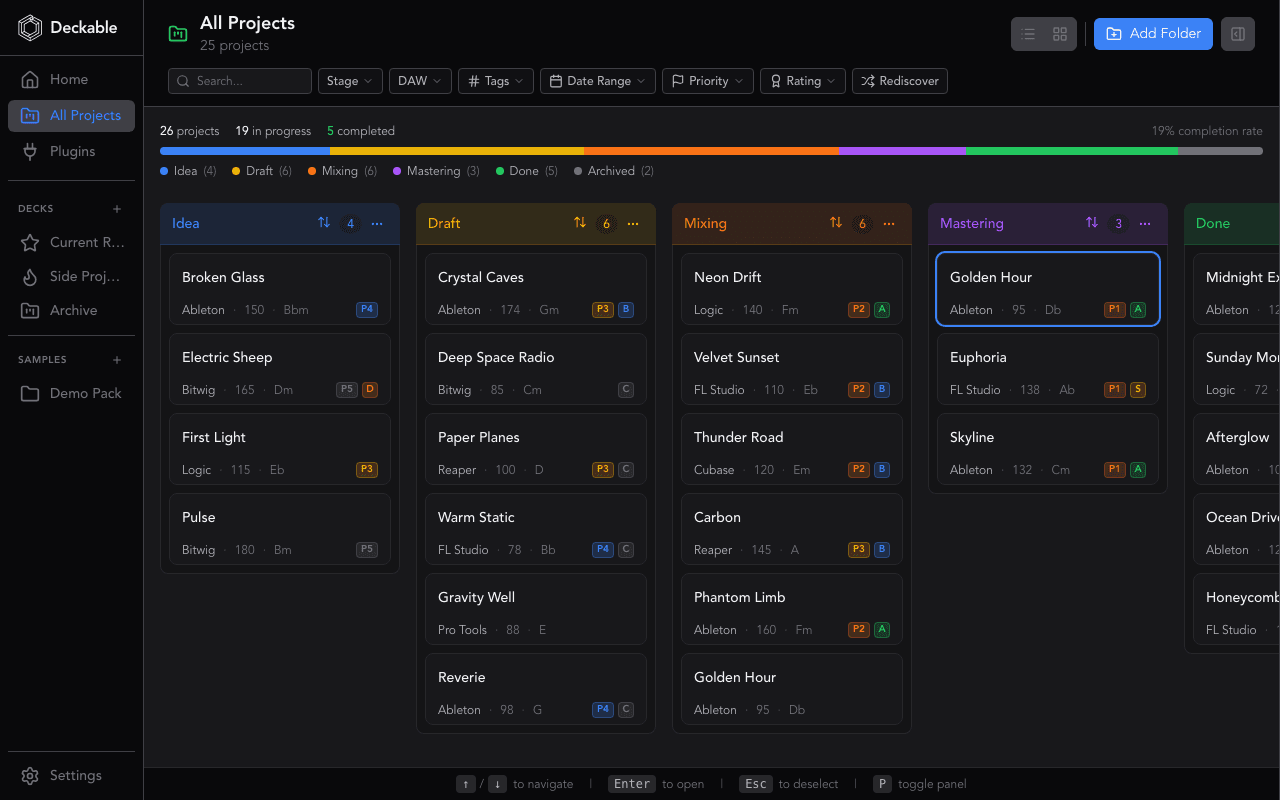Open the Rating filter dropdown
The width and height of the screenshot is (1280, 800).
point(803,81)
